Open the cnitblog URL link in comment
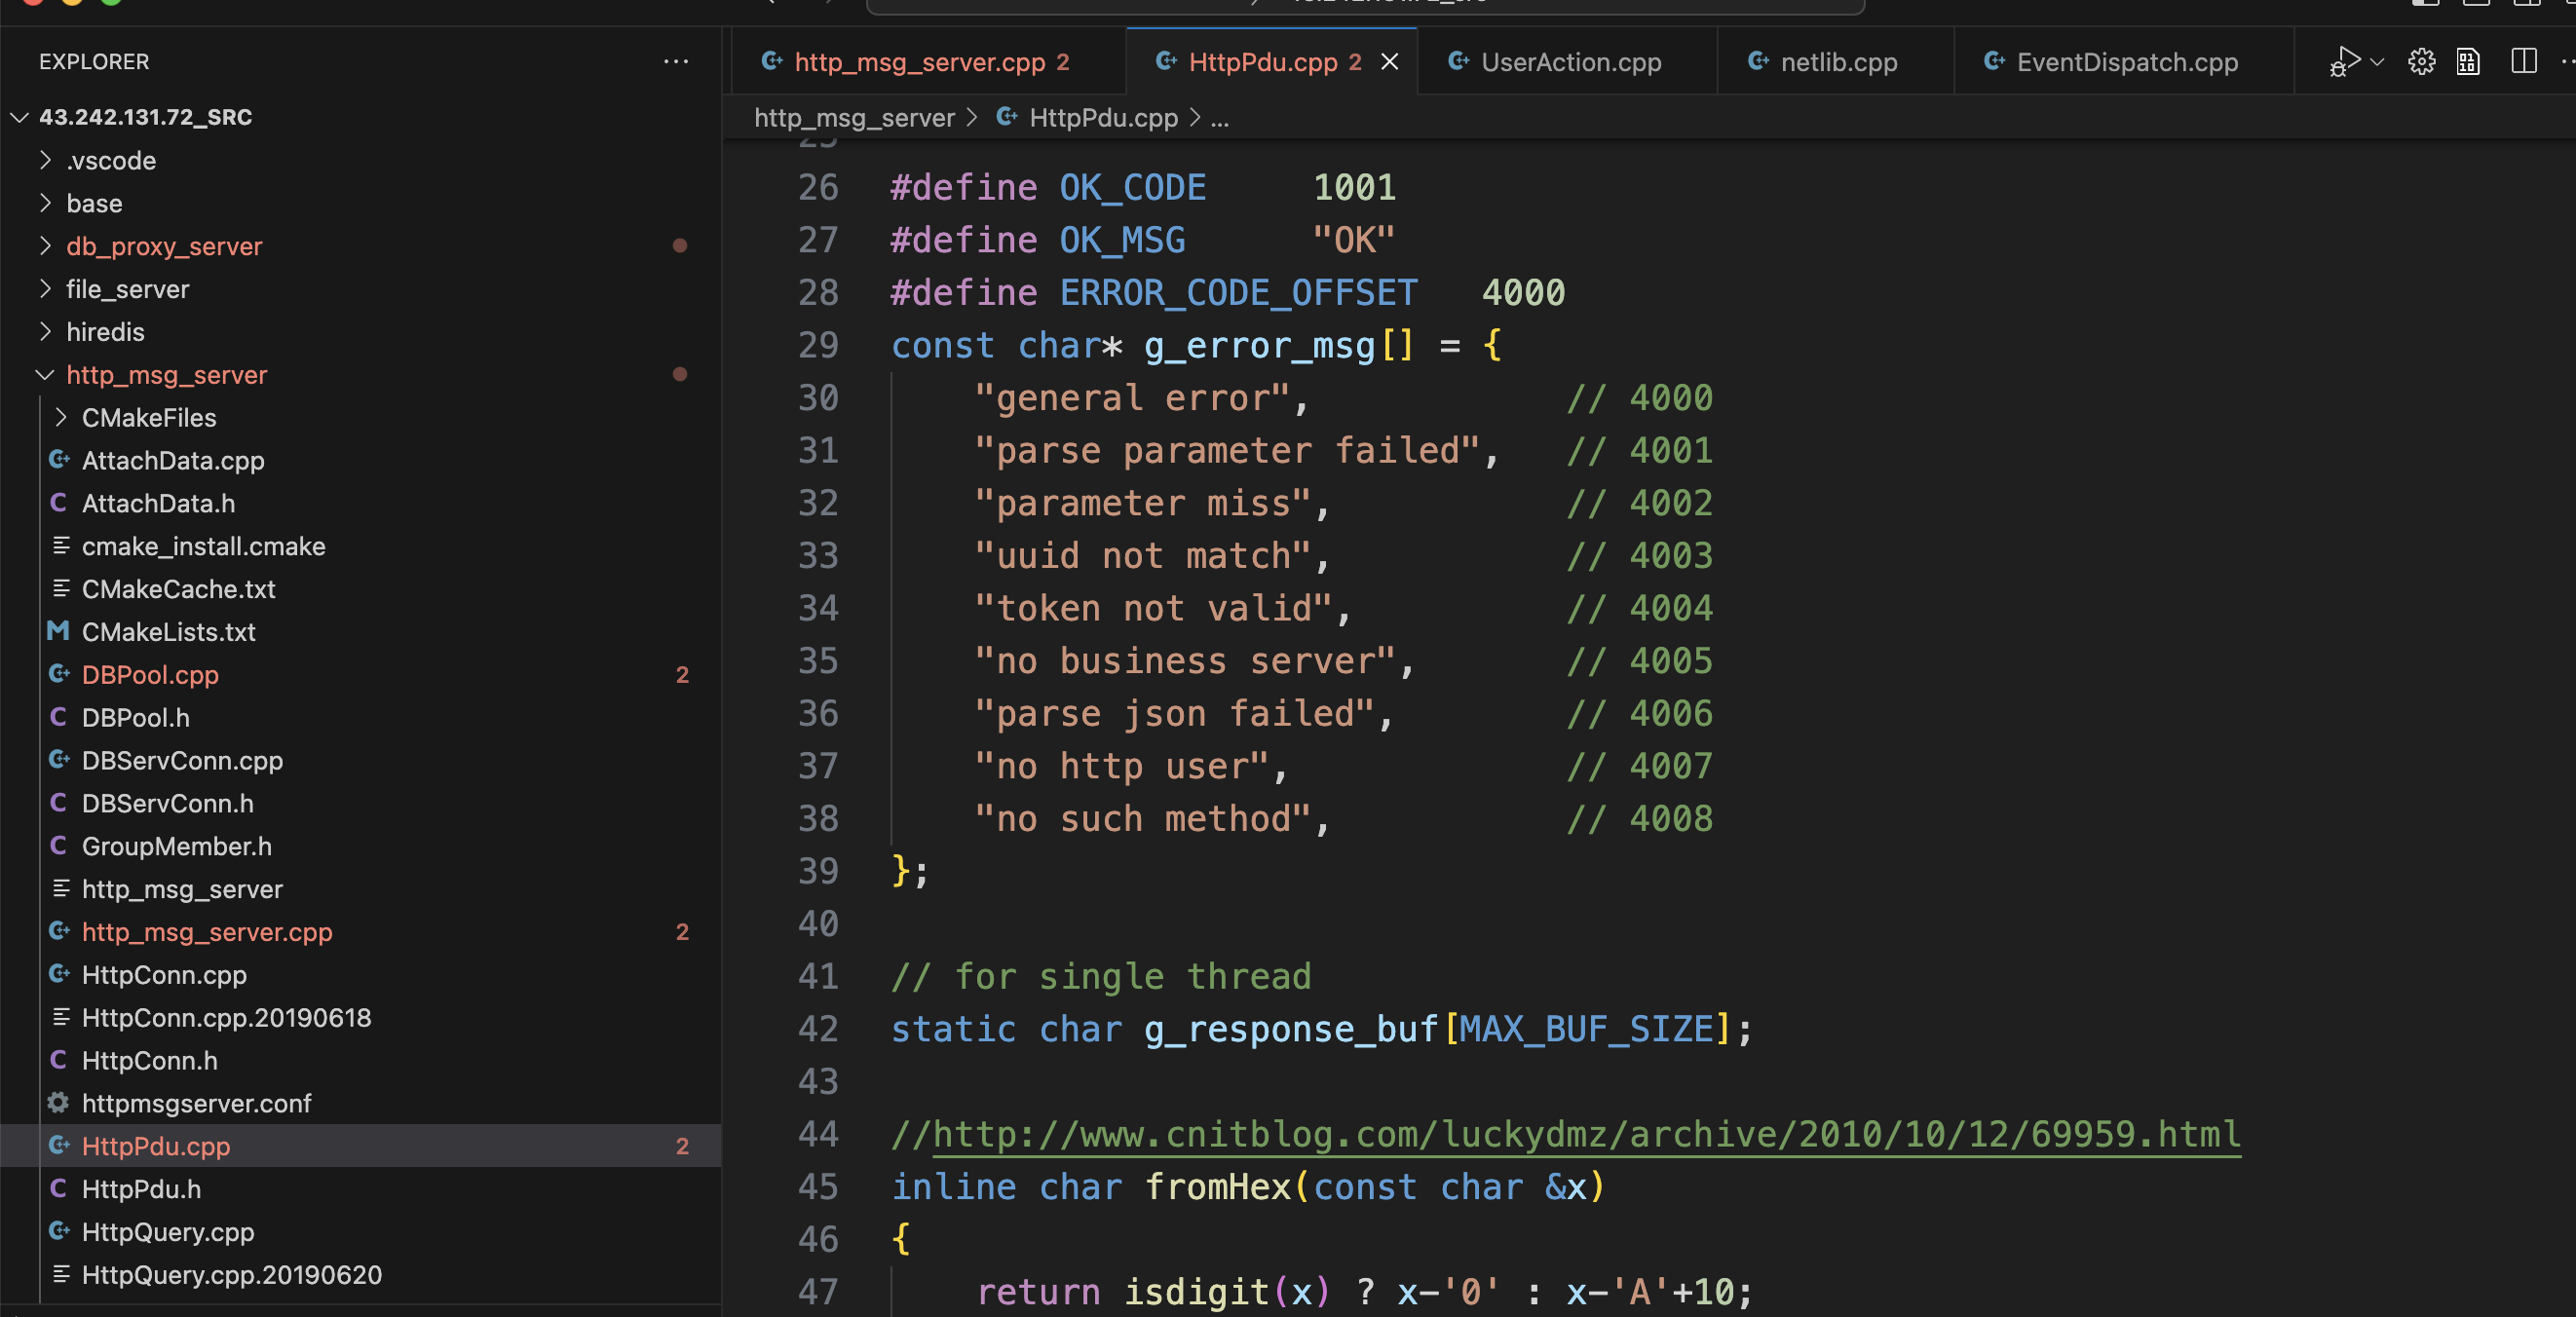 pyautogui.click(x=1586, y=1134)
